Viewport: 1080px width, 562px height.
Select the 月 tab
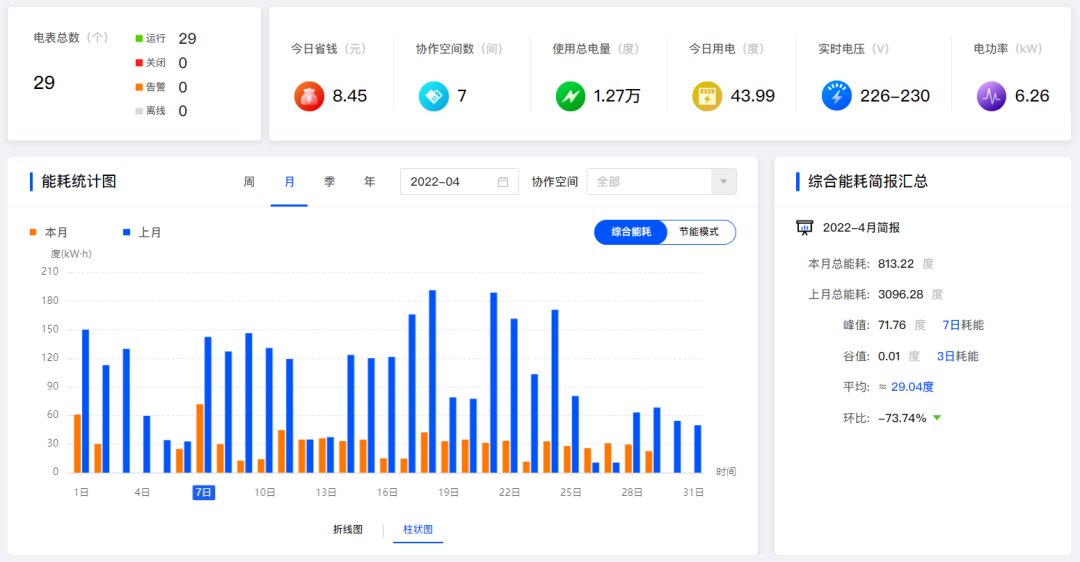tap(289, 182)
